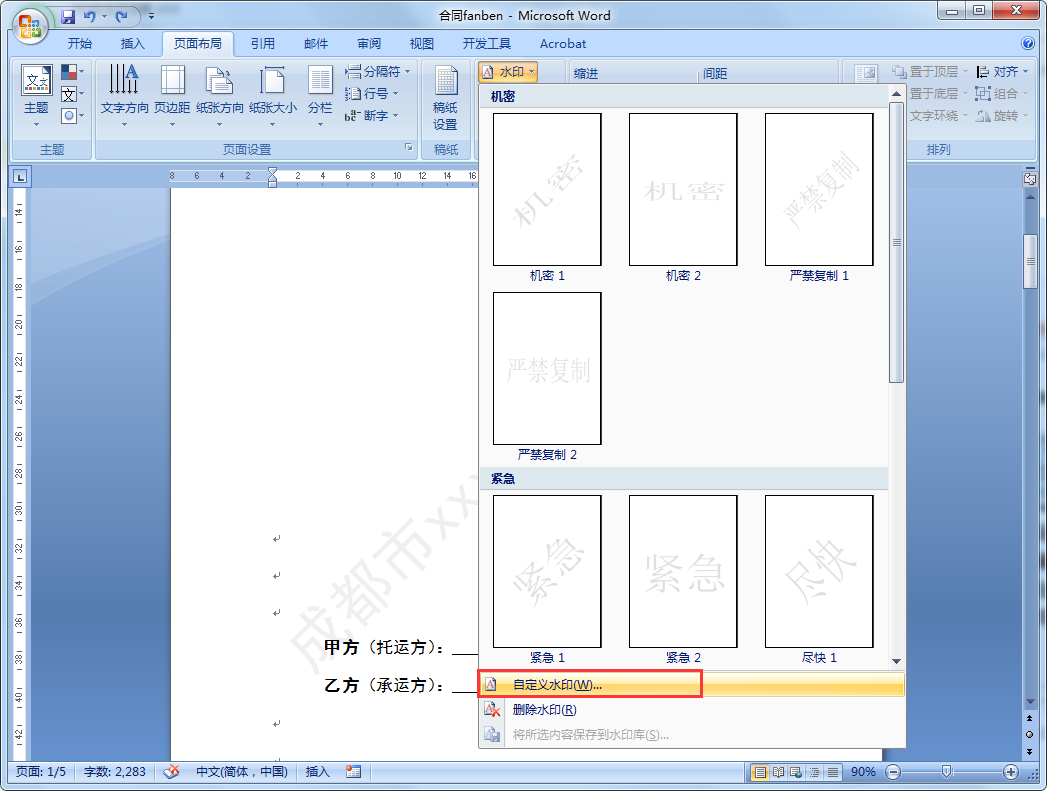This screenshot has width=1047, height=791.
Task: Click the Help question mark icon
Action: pyautogui.click(x=1028, y=43)
